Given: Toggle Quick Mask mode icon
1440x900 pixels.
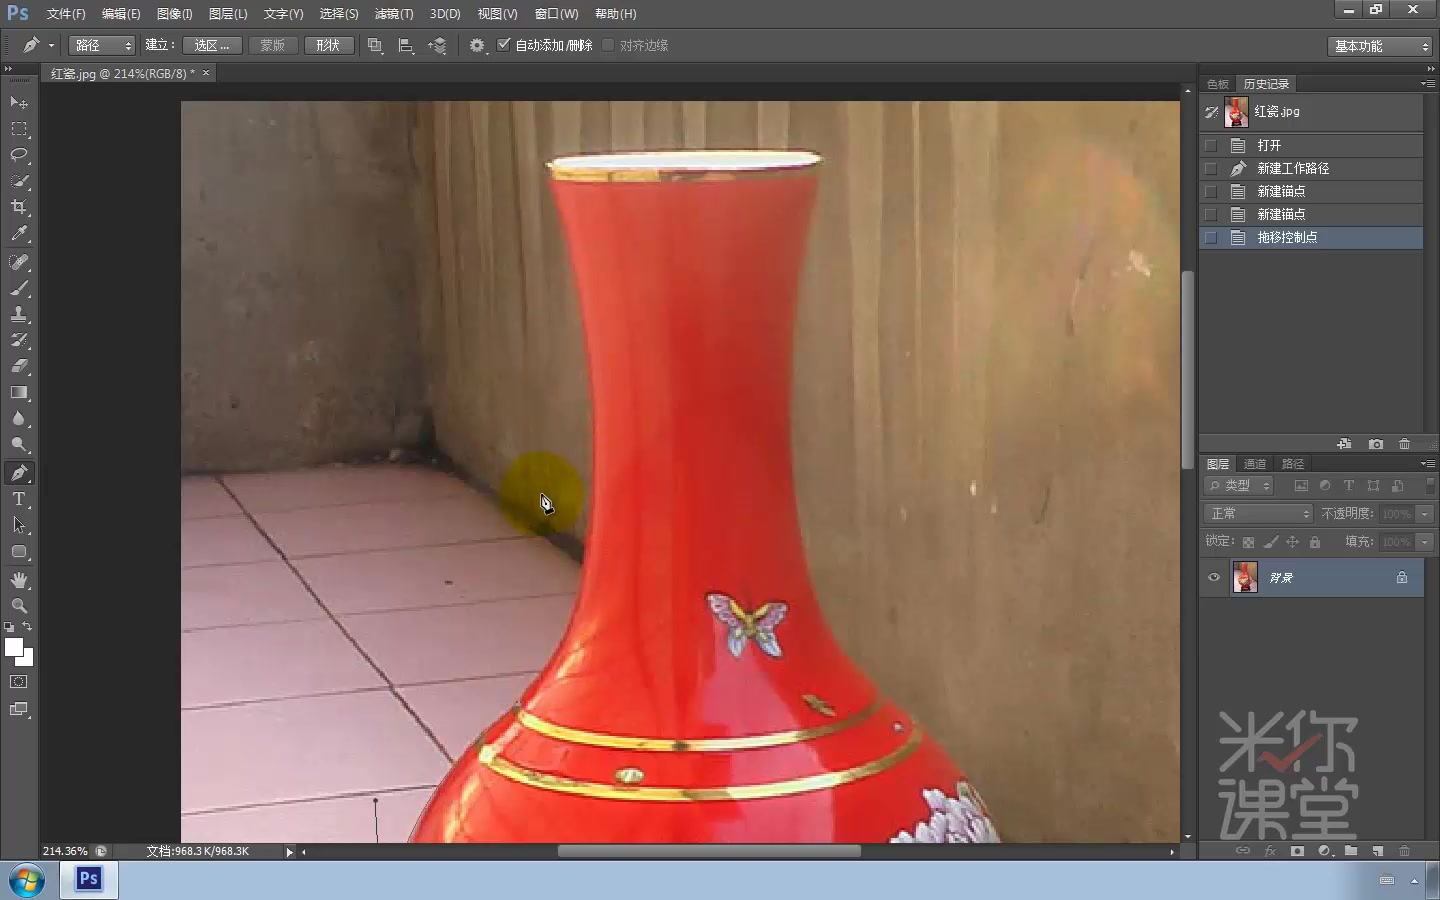Looking at the screenshot, I should point(19,682).
